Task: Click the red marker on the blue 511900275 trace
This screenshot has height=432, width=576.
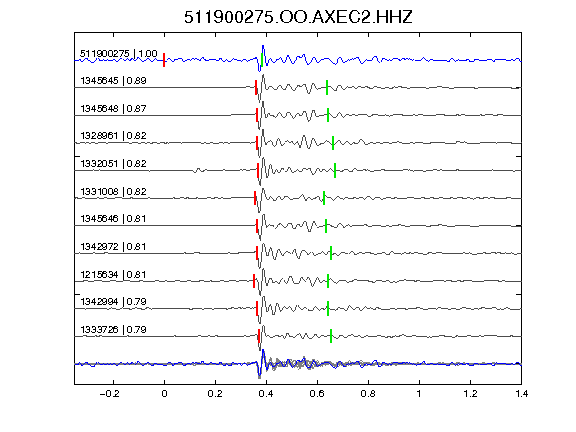Action: pos(164,60)
